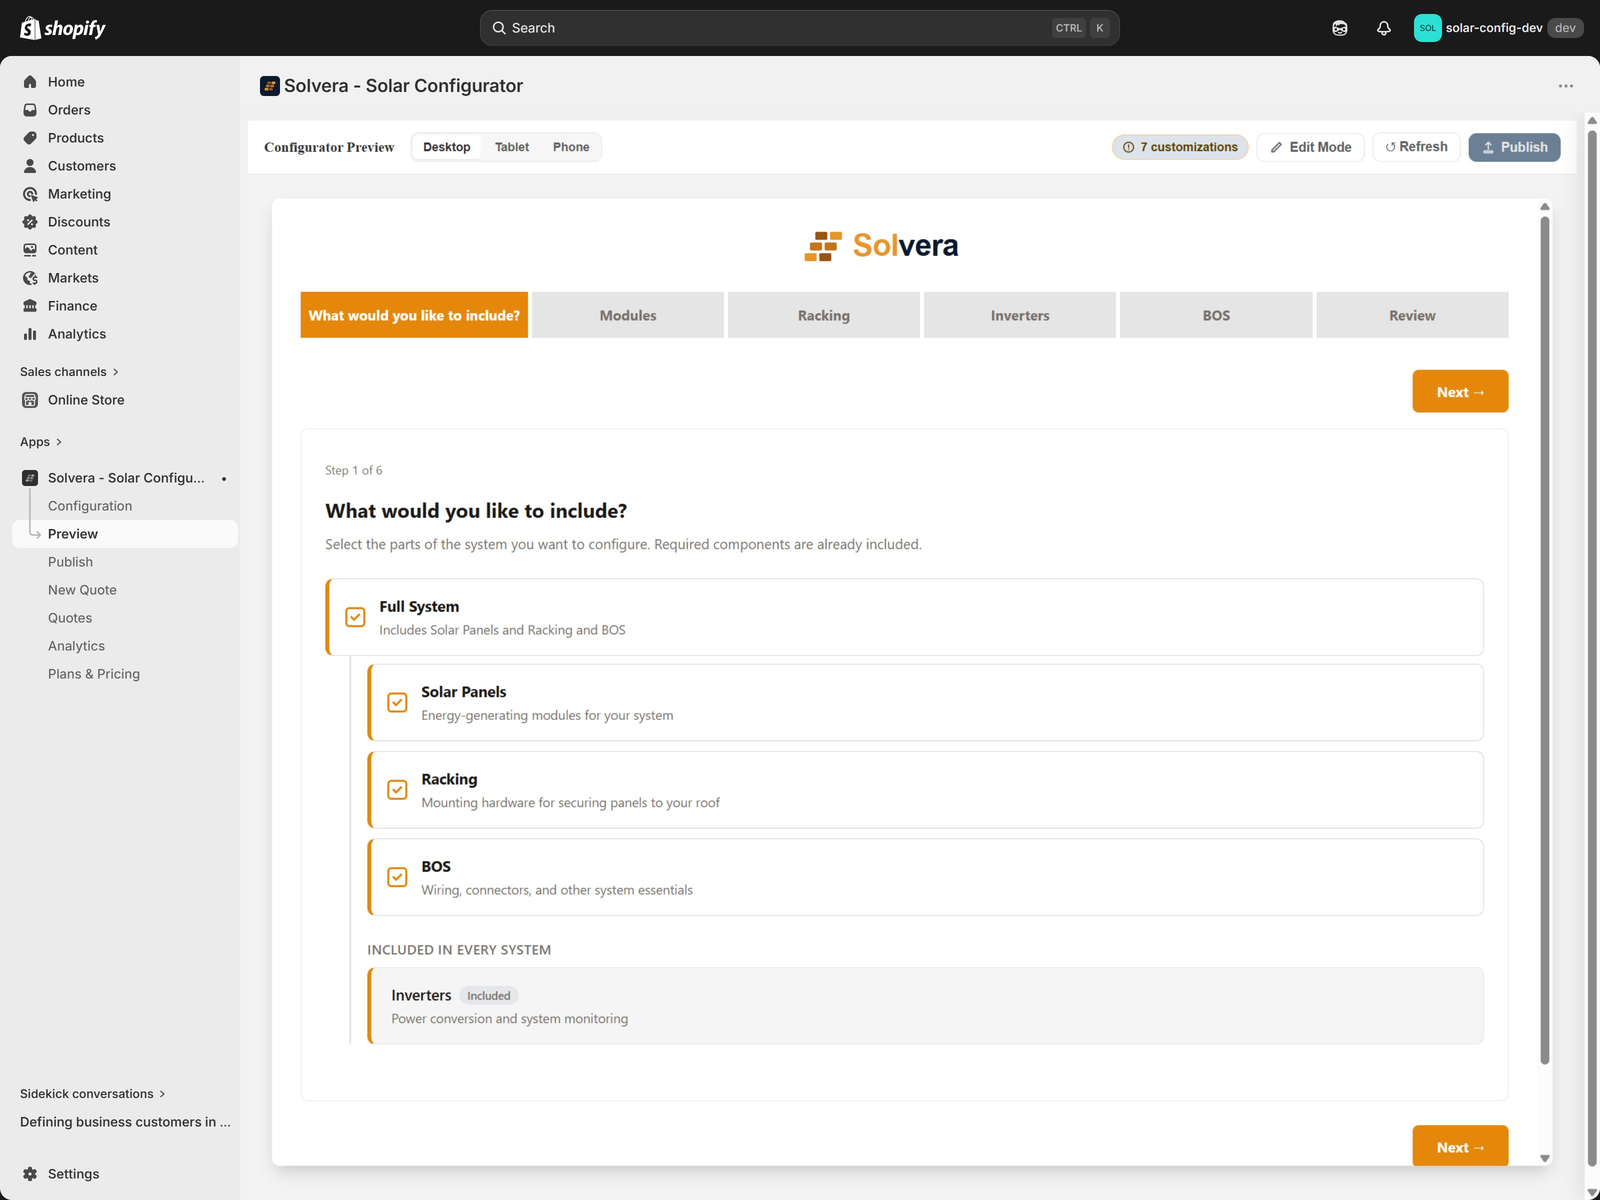
Task: Click the Marketing target icon
Action: pyautogui.click(x=30, y=194)
